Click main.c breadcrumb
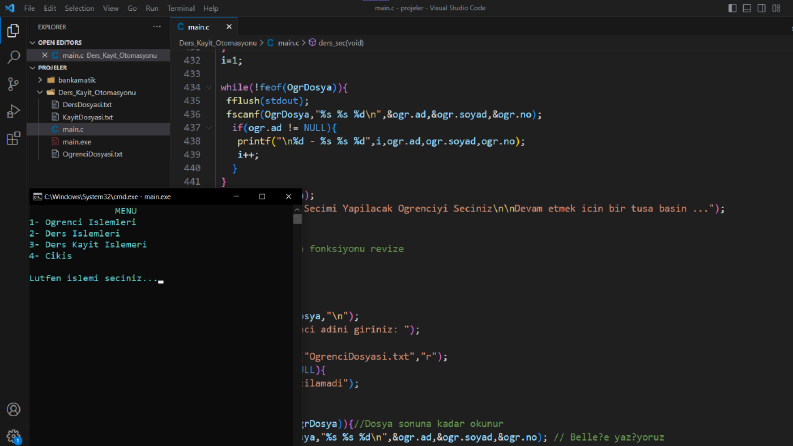 pos(288,43)
